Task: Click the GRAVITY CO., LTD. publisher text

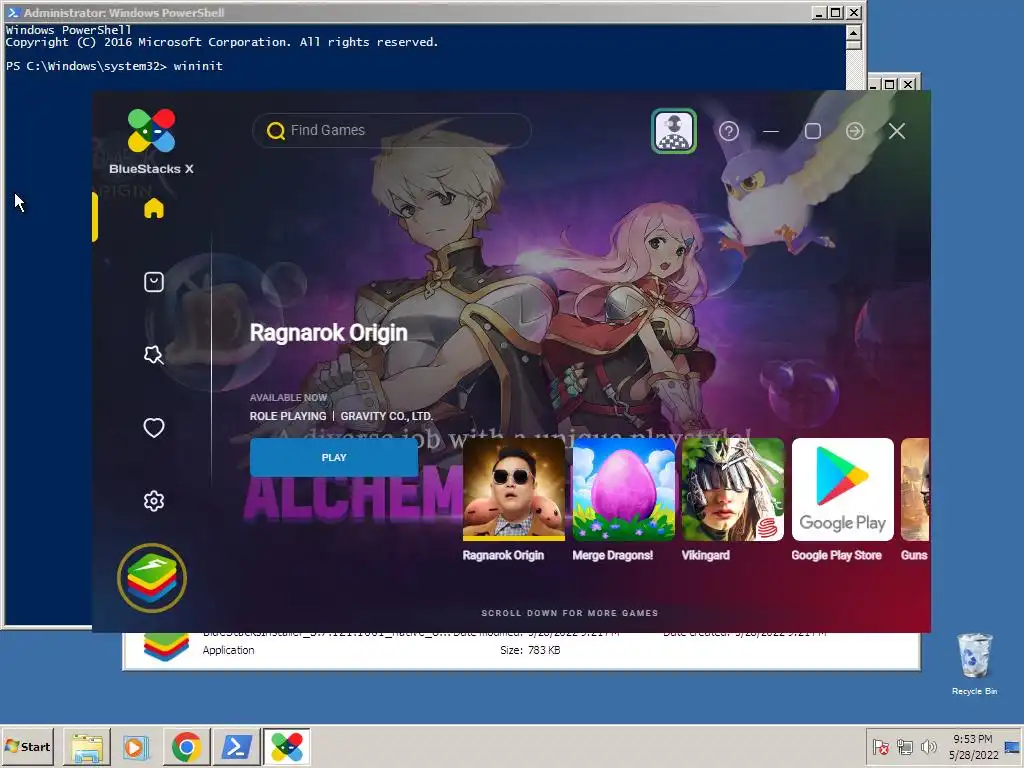Action: 387,416
